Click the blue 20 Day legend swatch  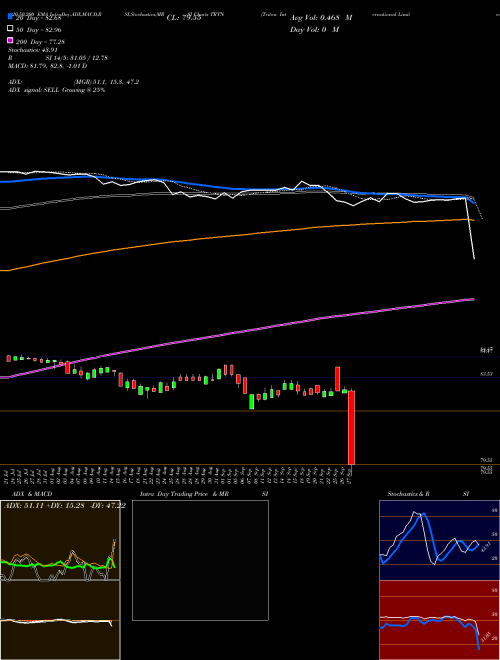pos(10,17)
